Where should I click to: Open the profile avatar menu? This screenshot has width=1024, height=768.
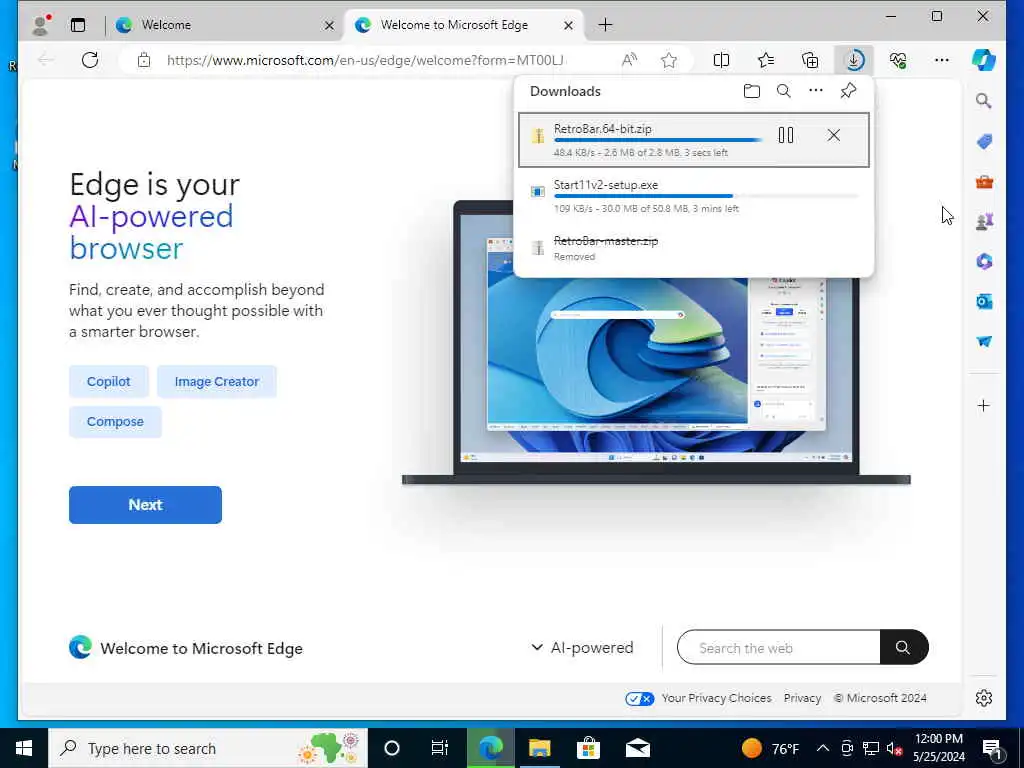pos(42,25)
